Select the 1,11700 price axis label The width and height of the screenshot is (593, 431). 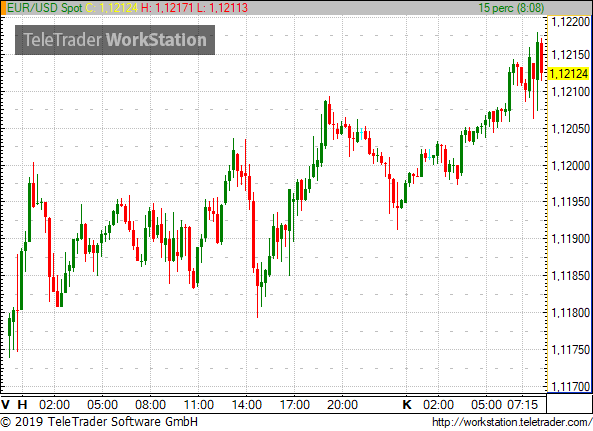(571, 387)
